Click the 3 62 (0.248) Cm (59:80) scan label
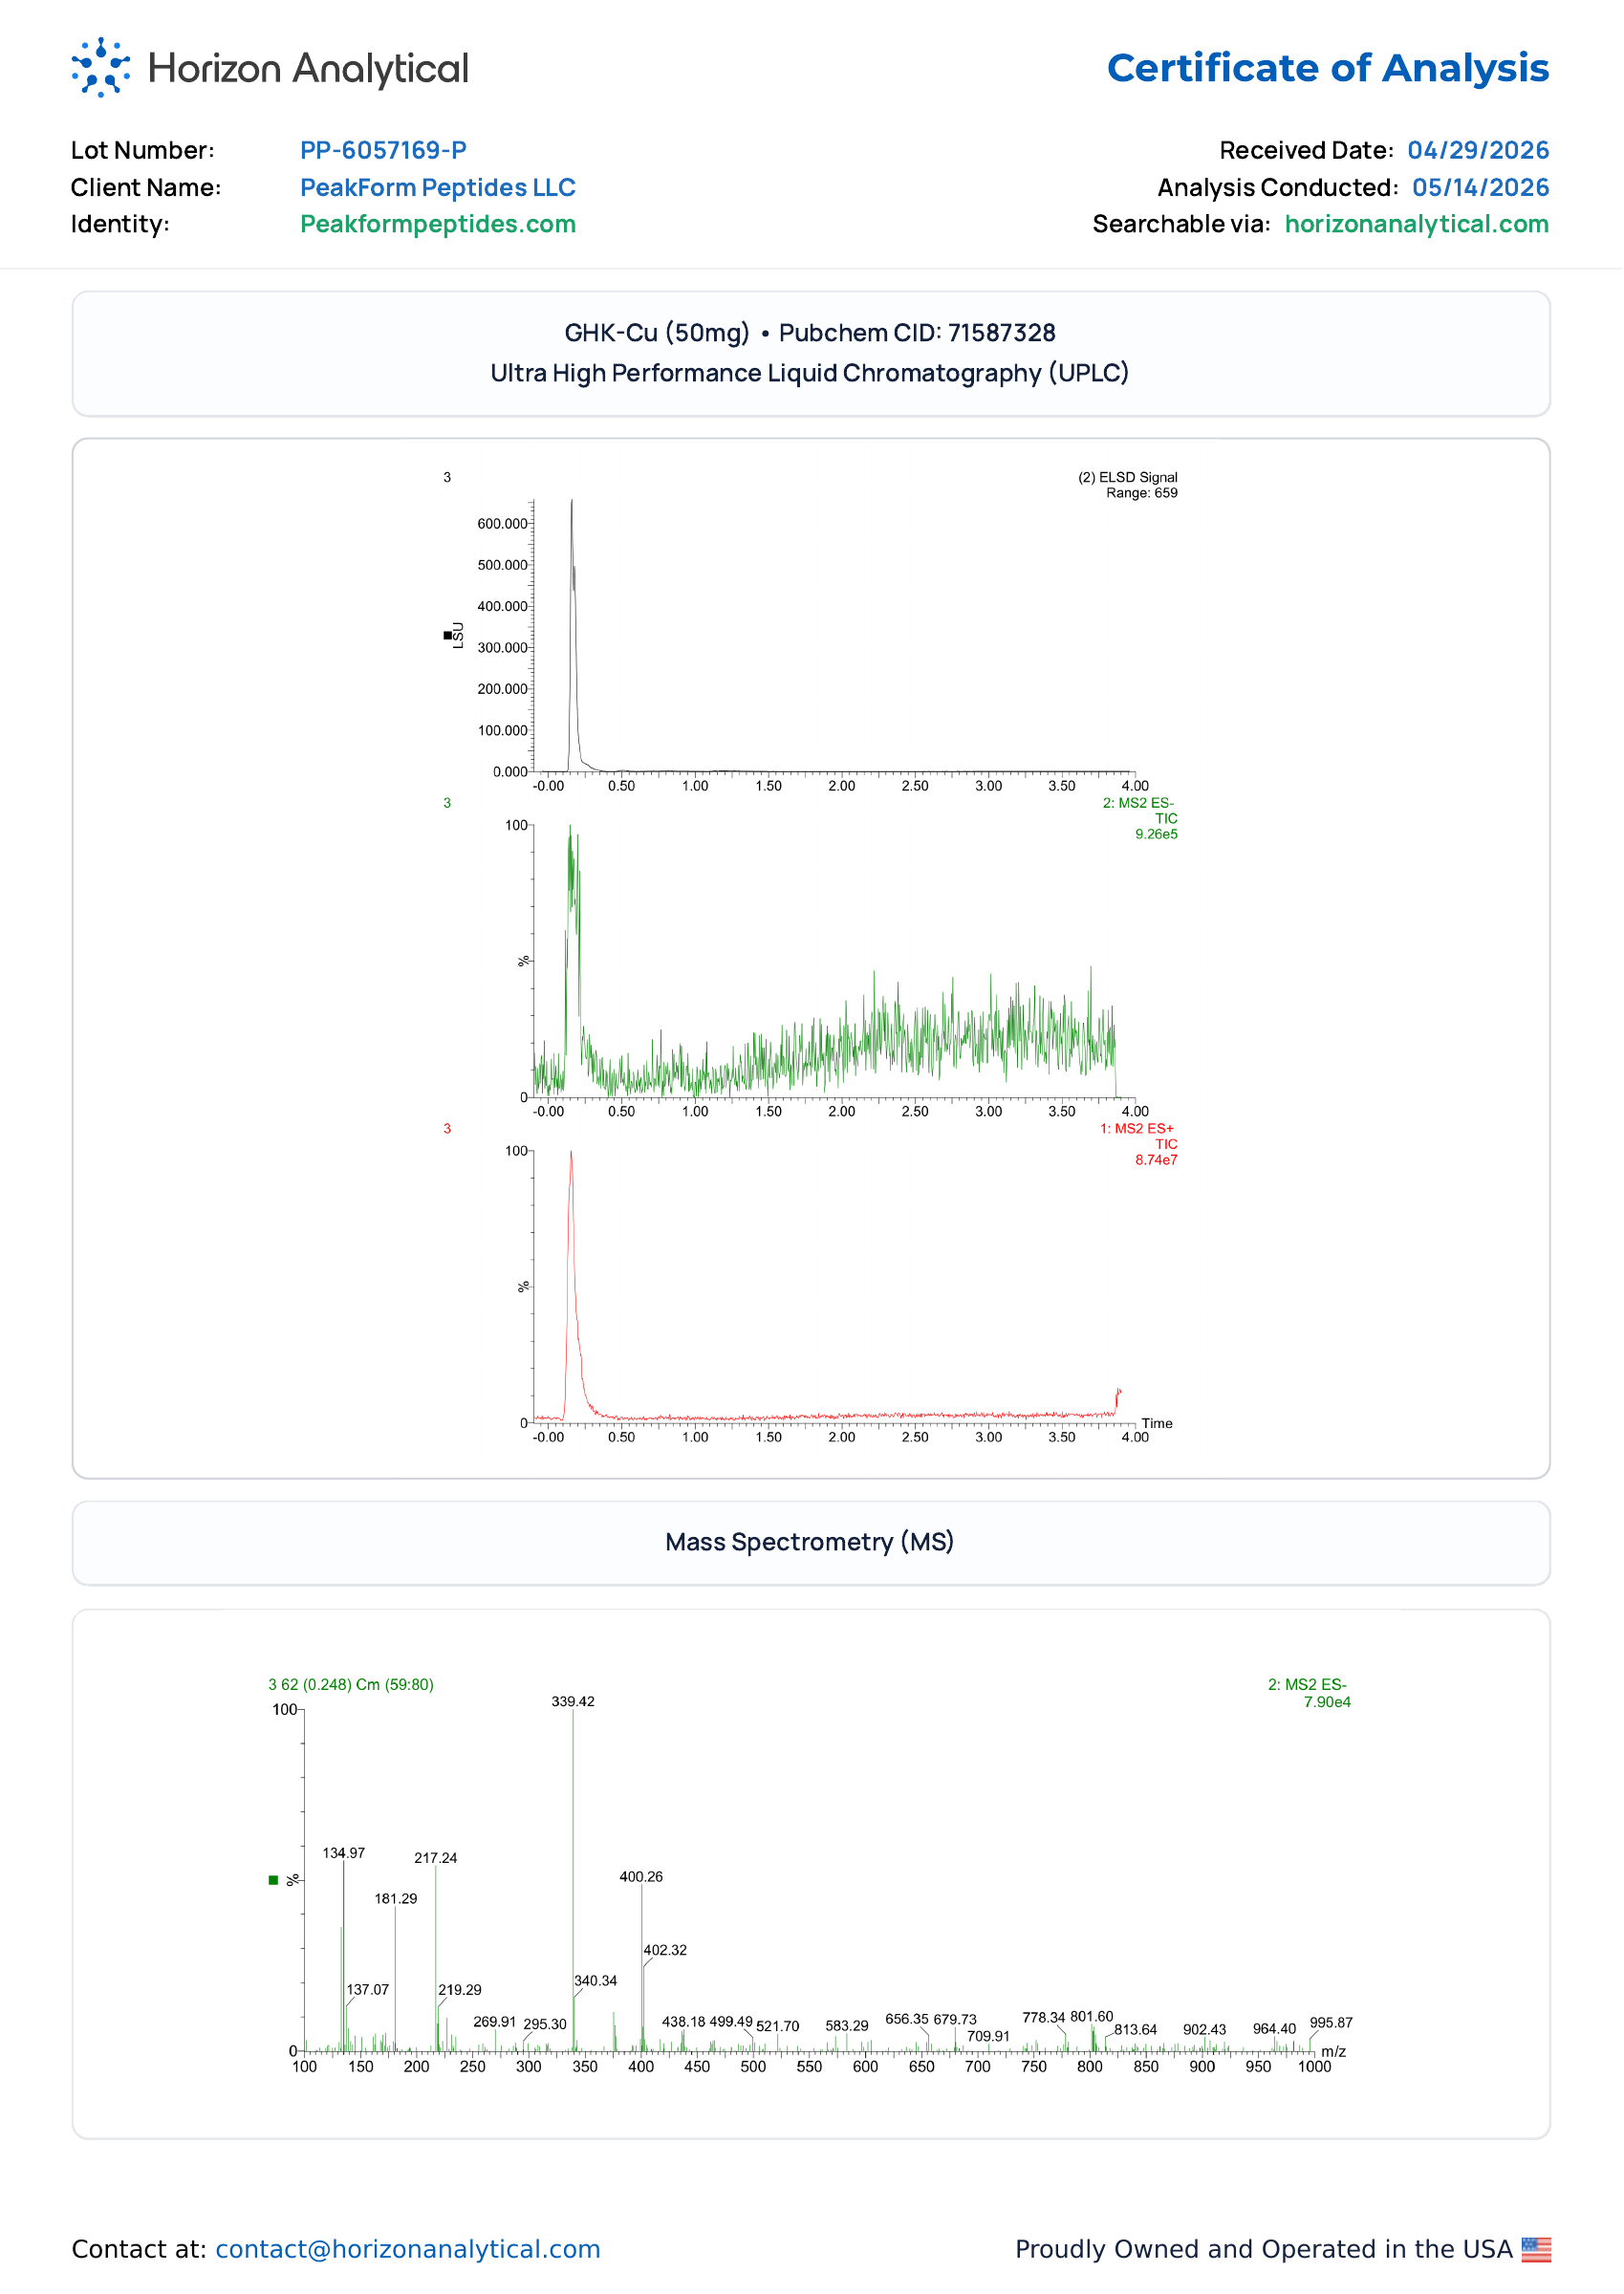Viewport: 1624px width, 2294px height. point(351,1684)
